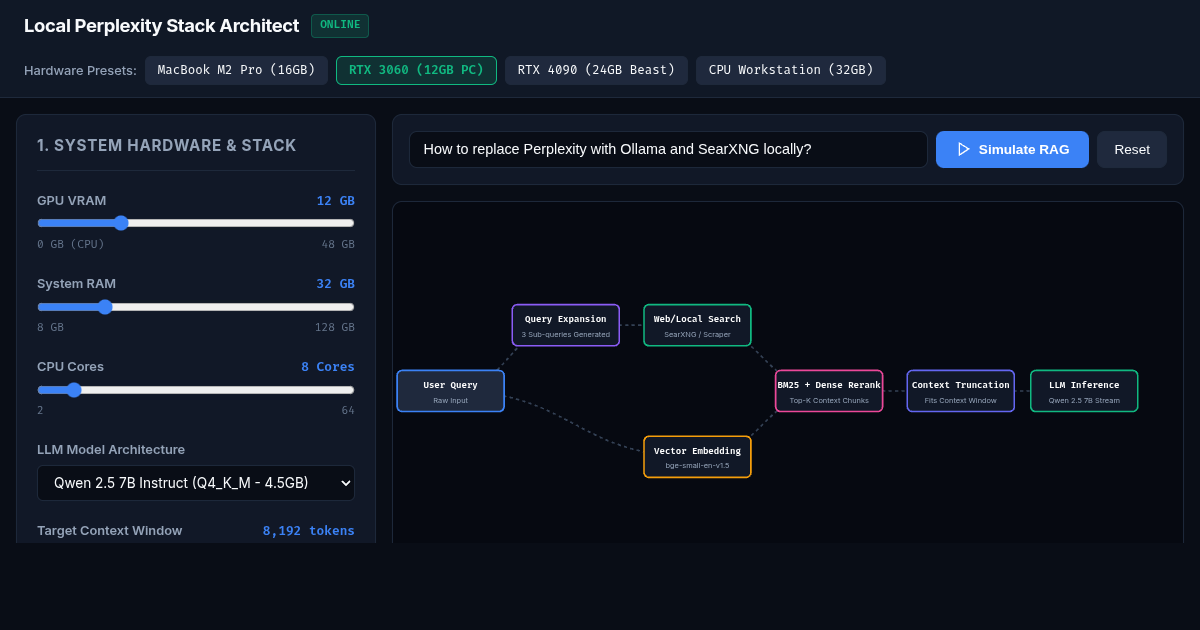Viewport: 1200px width, 630px height.
Task: Click the 'Target Context Window' label
Action: pos(110,531)
